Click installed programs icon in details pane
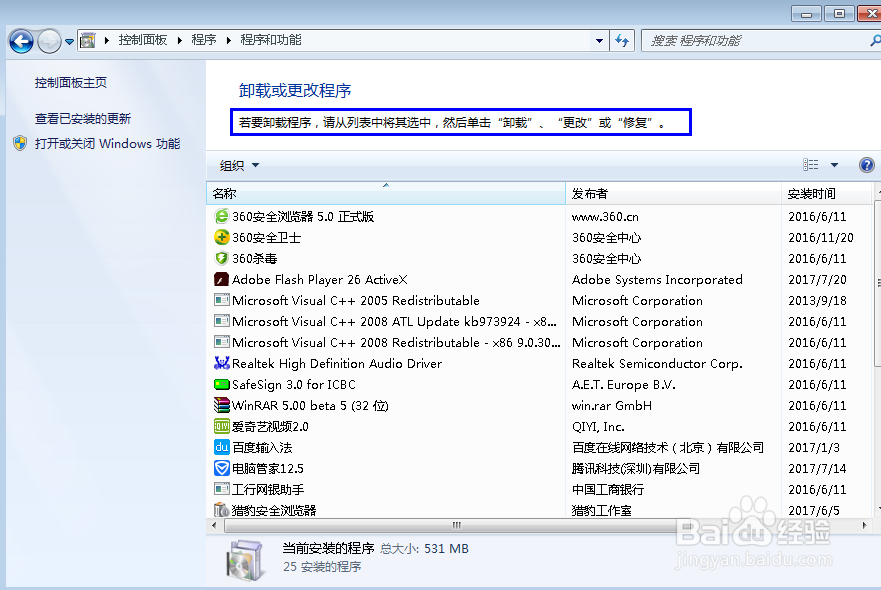The height and width of the screenshot is (590, 881). click(x=244, y=560)
